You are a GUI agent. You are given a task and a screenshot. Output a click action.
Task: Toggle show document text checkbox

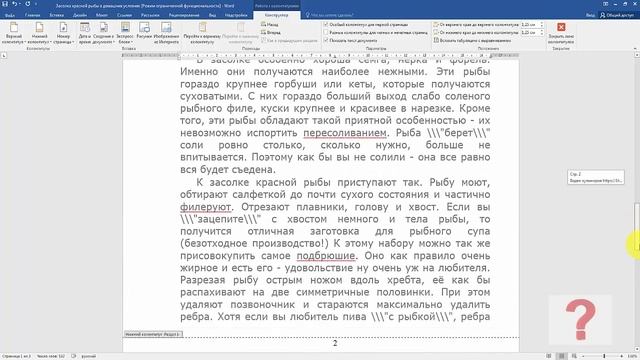pyautogui.click(x=326, y=40)
